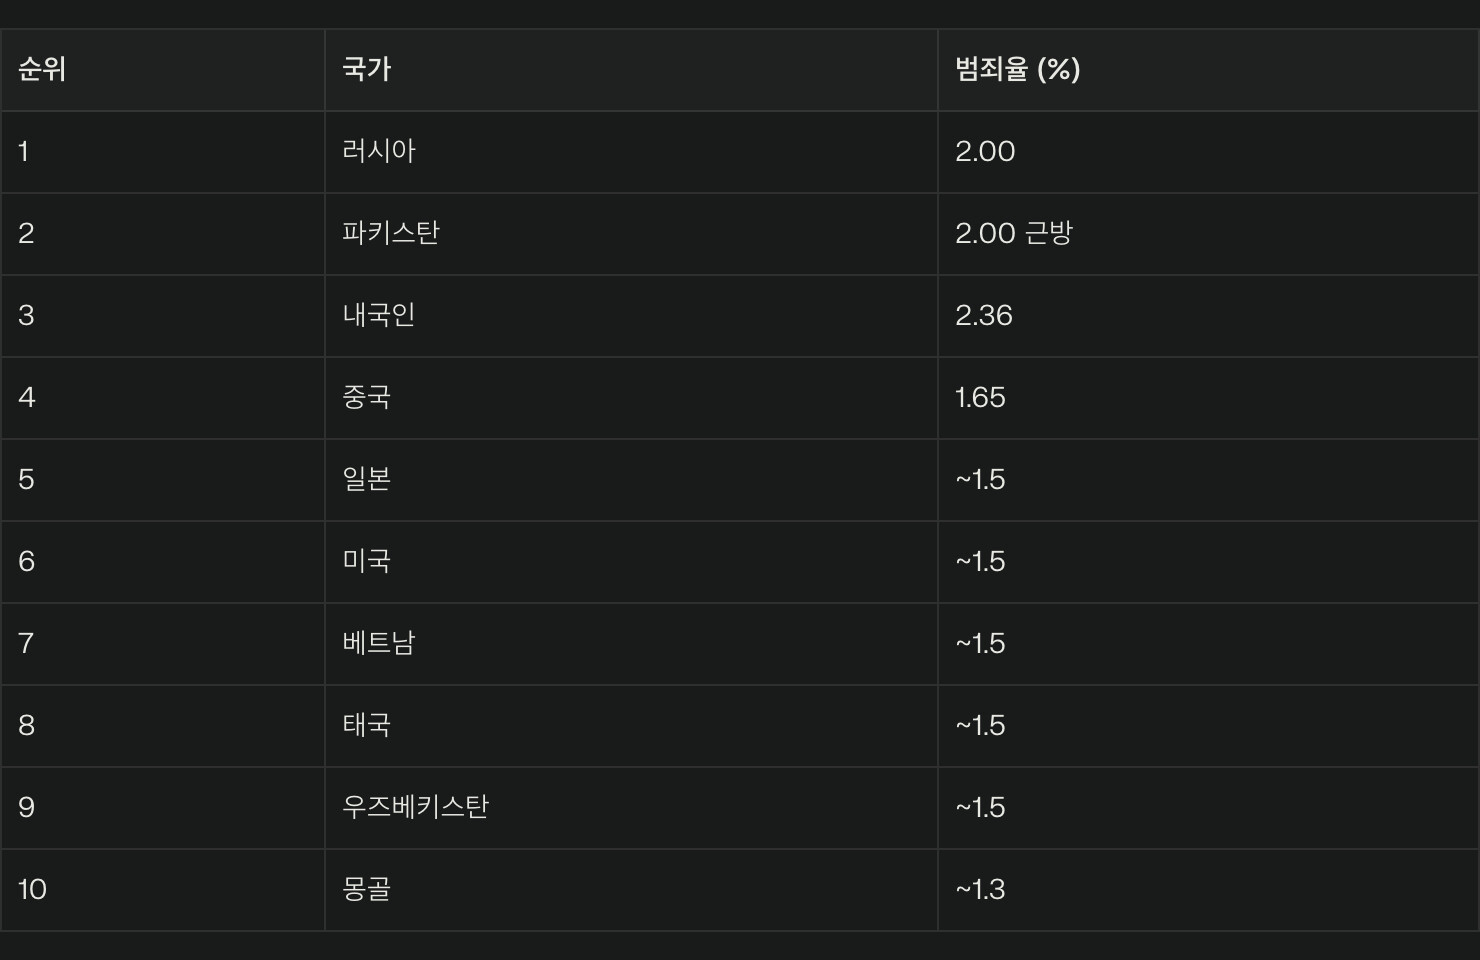Image resolution: width=1480 pixels, height=960 pixels.
Task: Click the 순위 column header
Action: point(163,70)
